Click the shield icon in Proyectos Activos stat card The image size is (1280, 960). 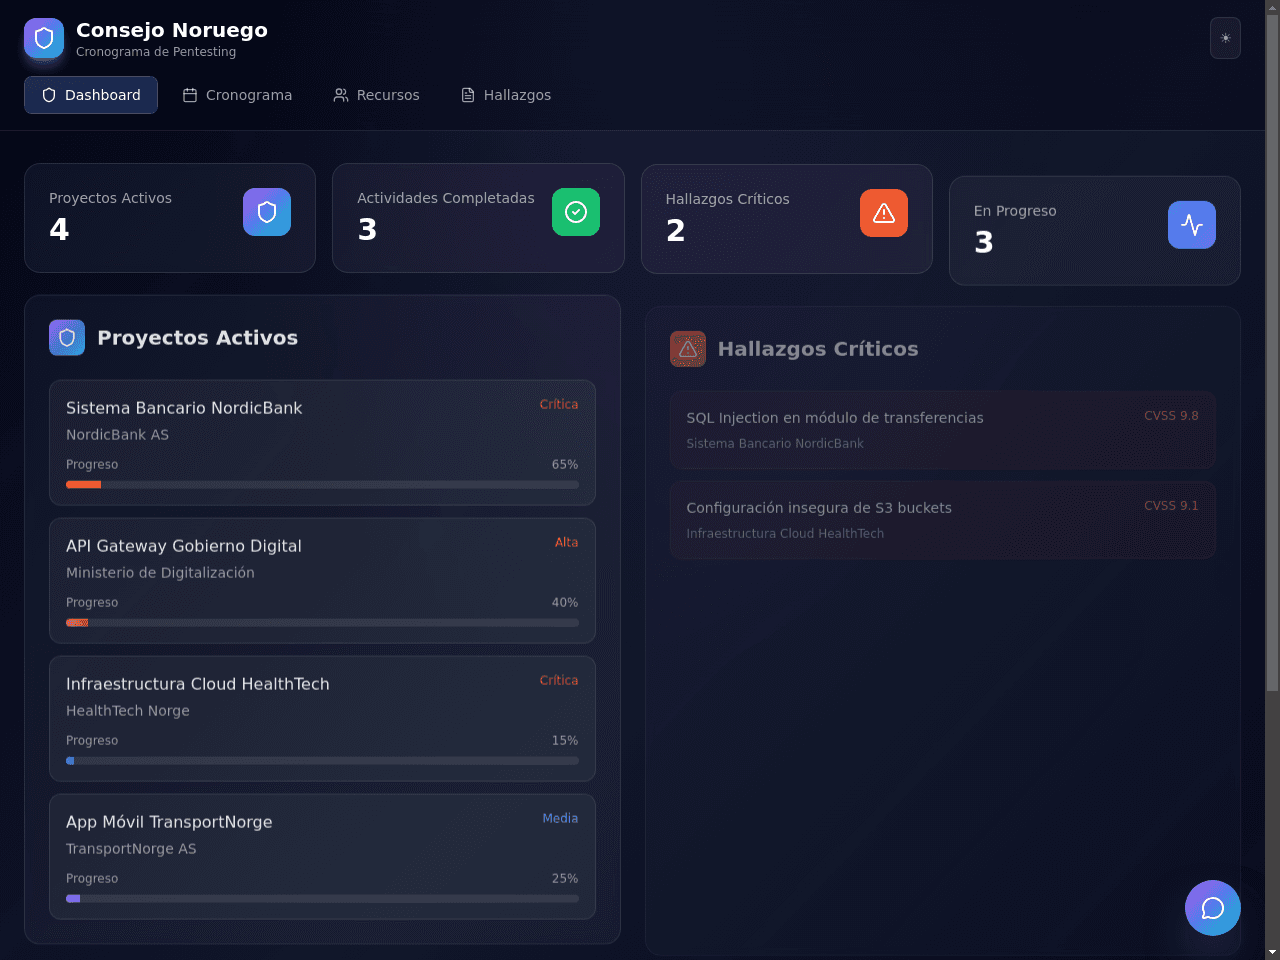click(x=267, y=212)
